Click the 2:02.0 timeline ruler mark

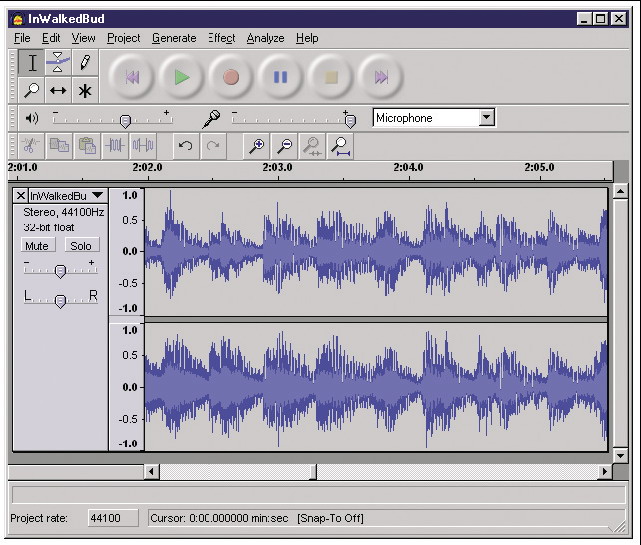point(147,167)
